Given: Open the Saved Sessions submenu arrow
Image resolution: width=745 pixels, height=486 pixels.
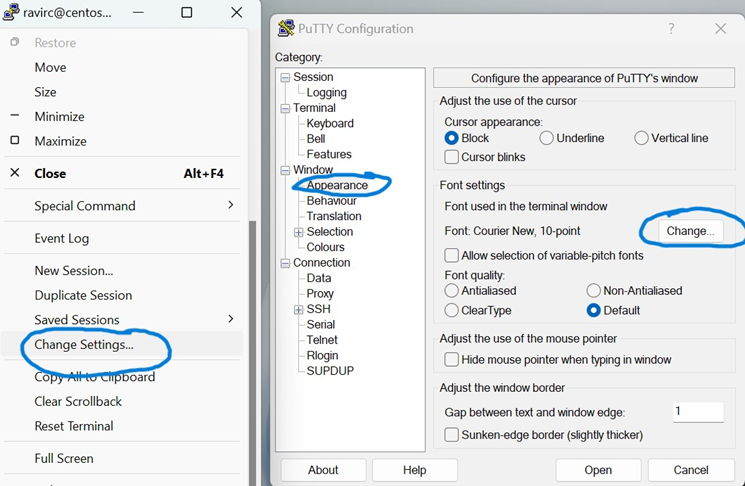Looking at the screenshot, I should tap(231, 318).
